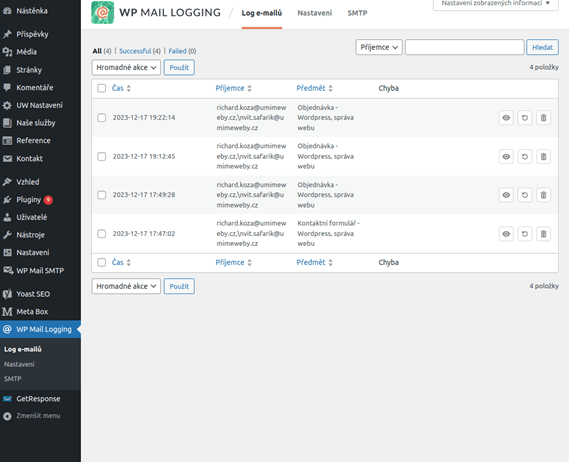Filter by Successful emails link
Image resolution: width=569 pixels, height=462 pixels.
click(135, 51)
